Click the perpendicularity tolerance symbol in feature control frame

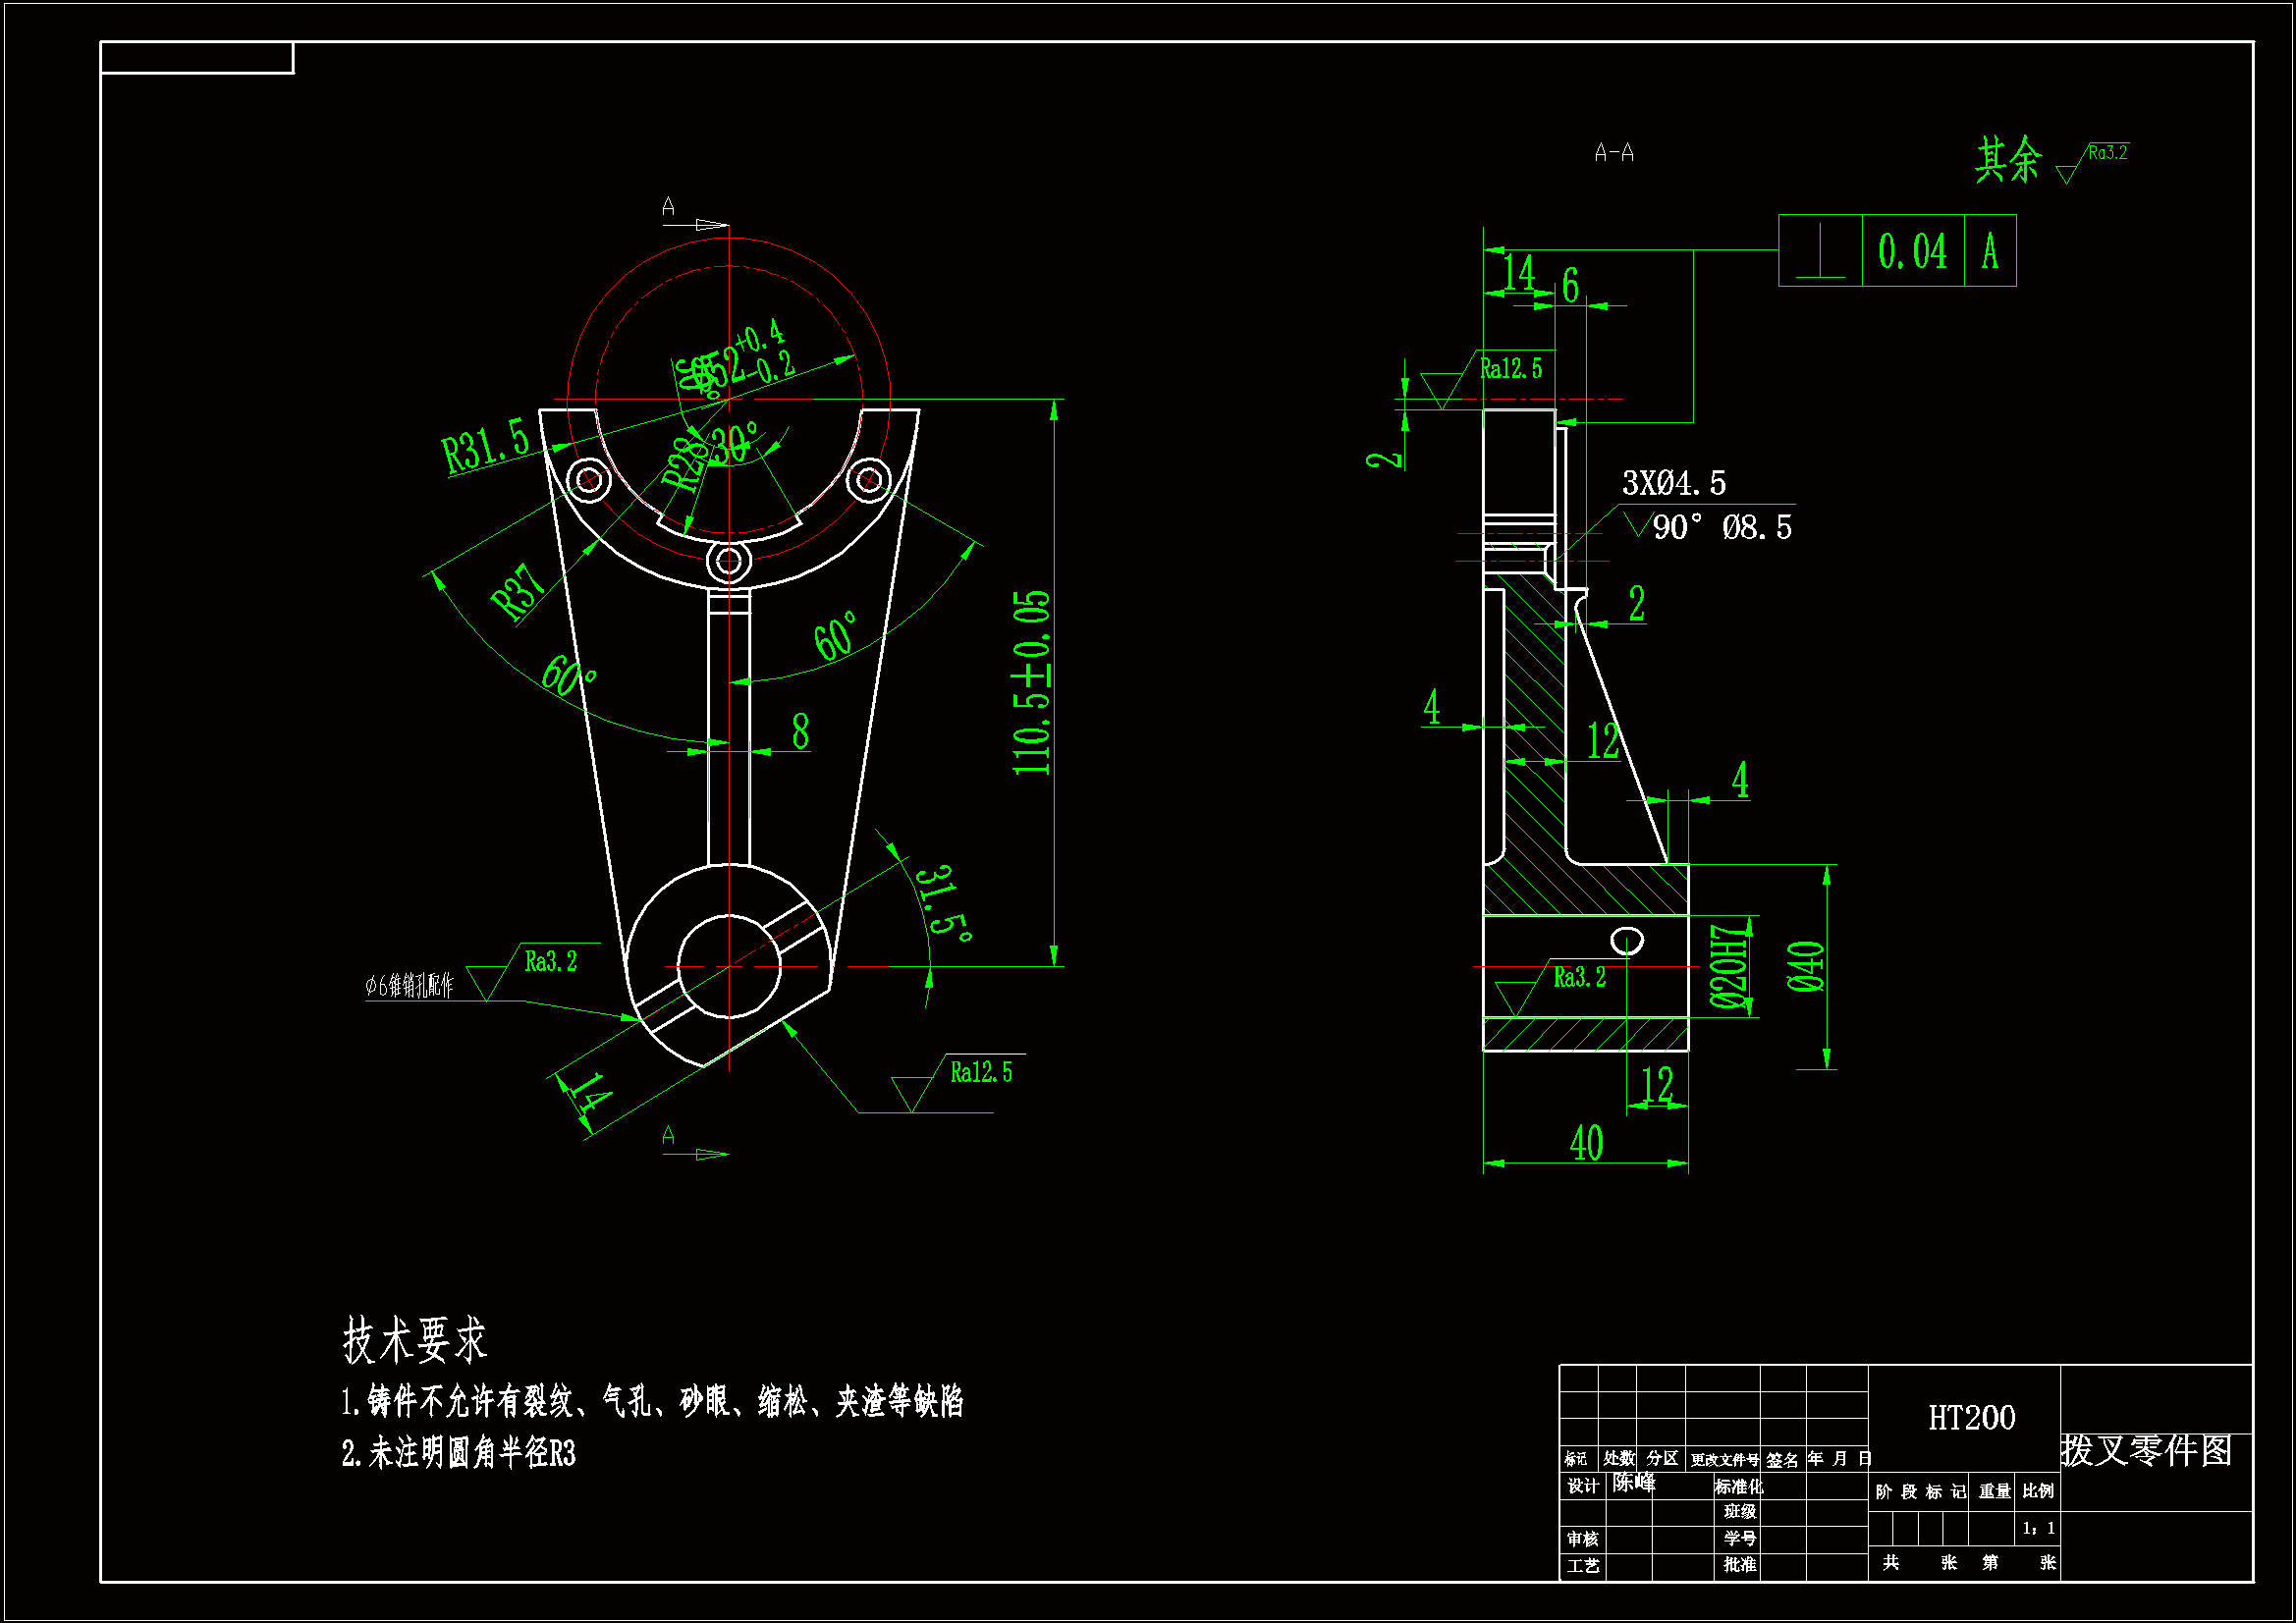click(1820, 252)
